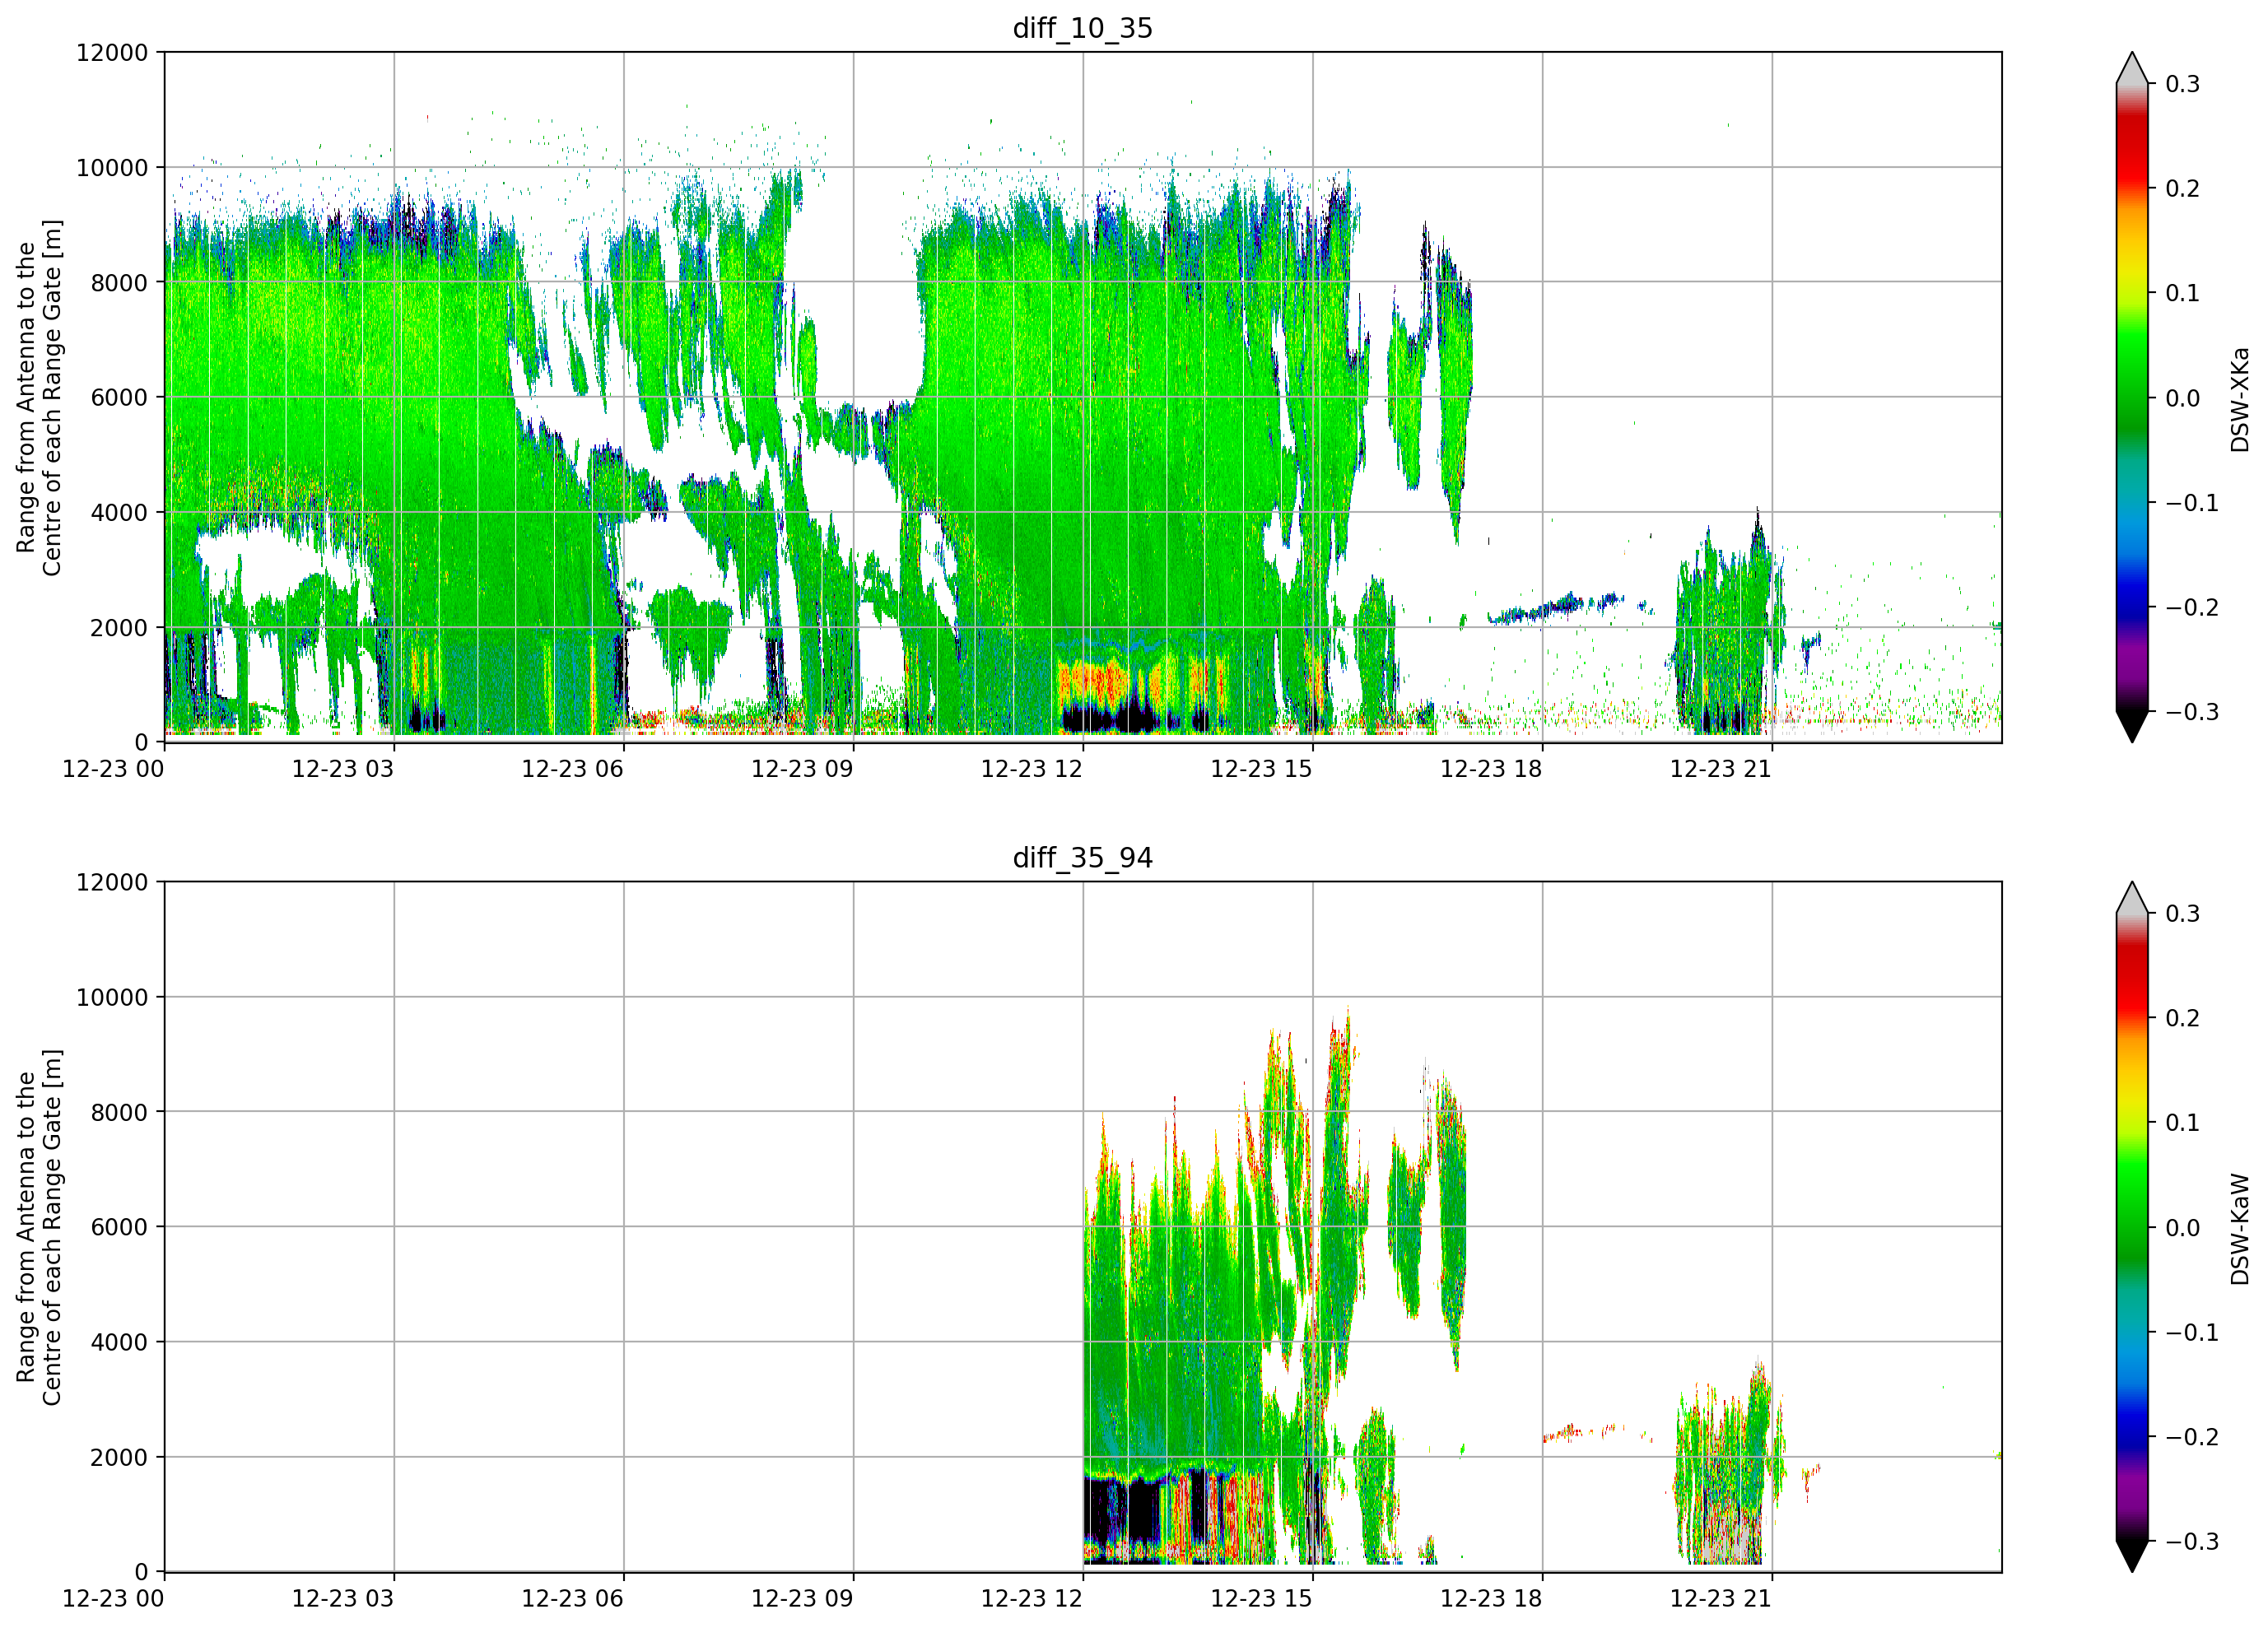Click the 12-23 12 x-tick under diff_35_94

(x=1032, y=1599)
